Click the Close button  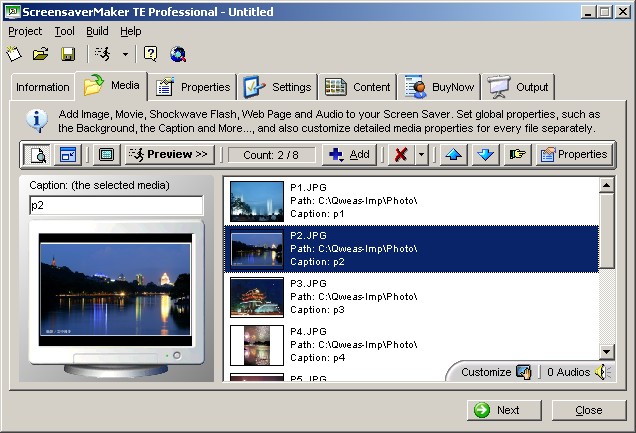click(589, 410)
